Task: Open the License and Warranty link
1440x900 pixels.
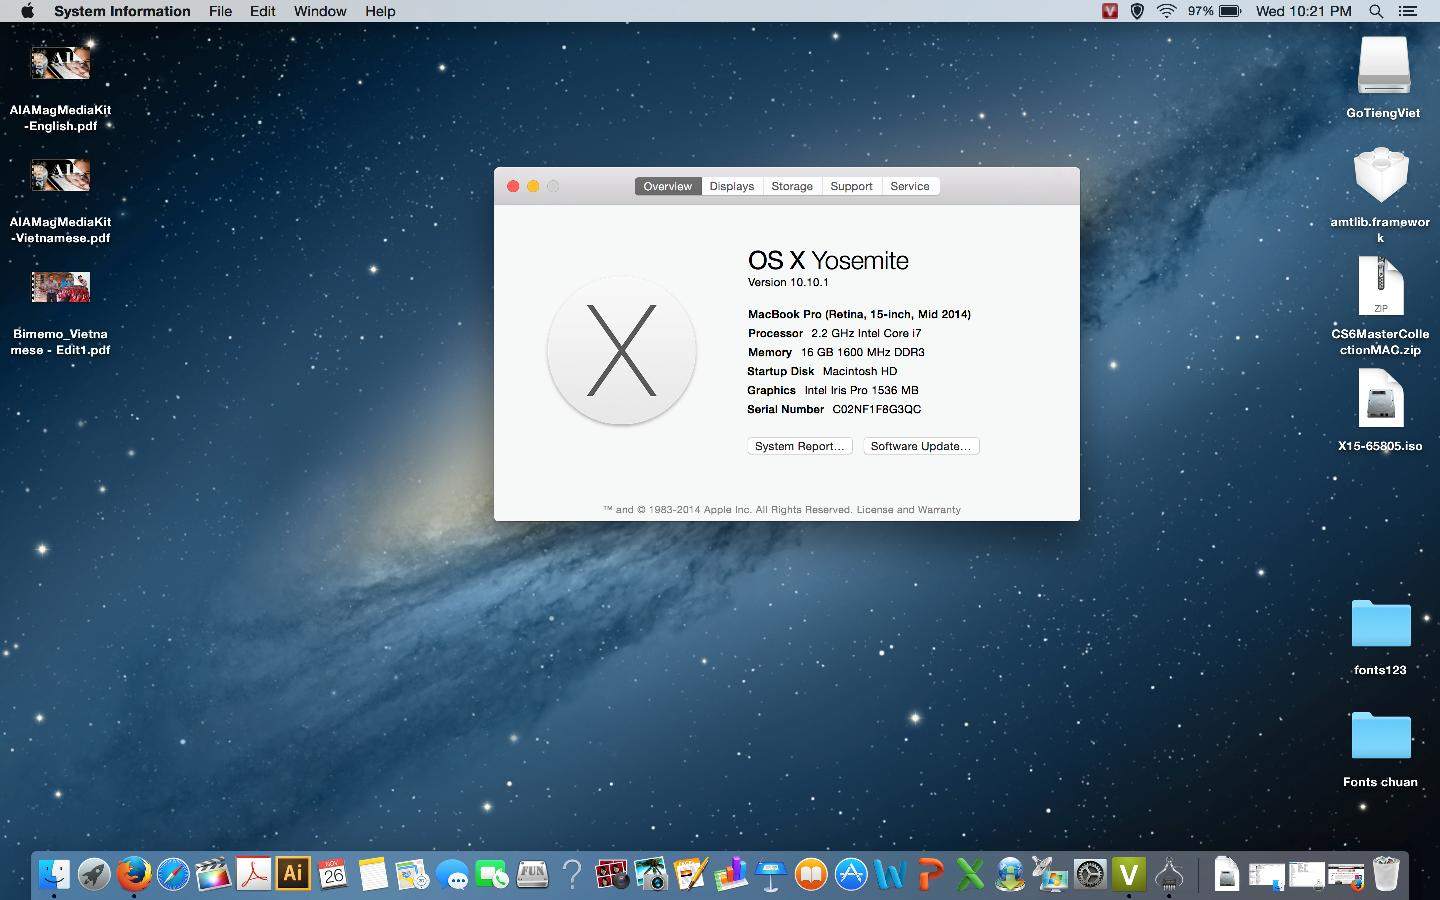Action: click(x=908, y=510)
